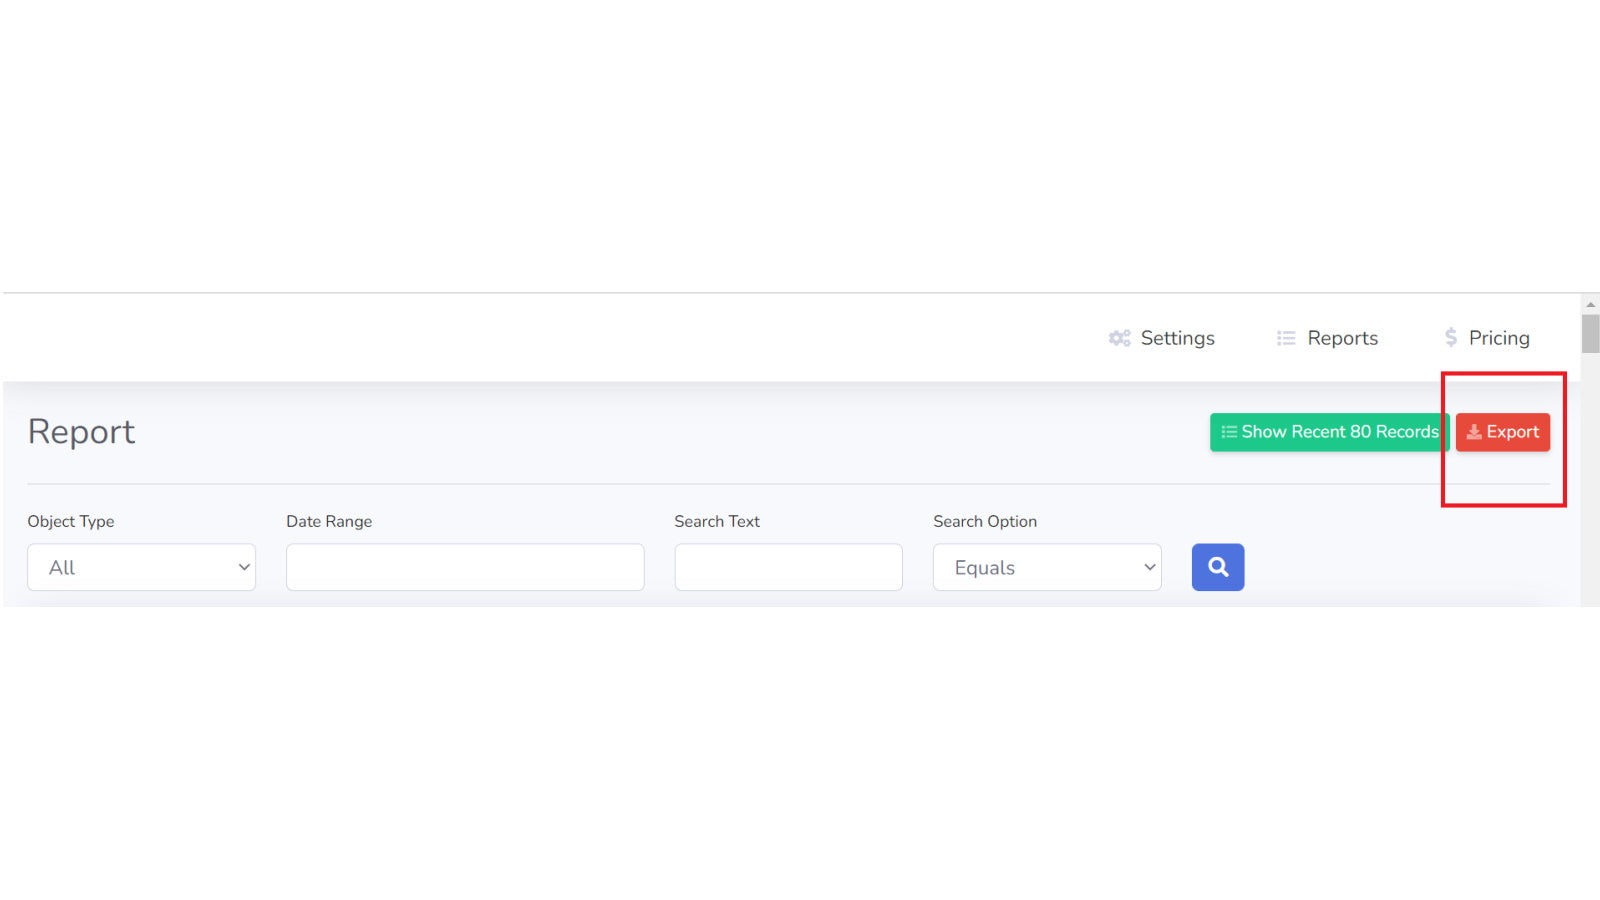This screenshot has width=1600, height=900.
Task: Go to the Reports menu item
Action: click(x=1342, y=338)
